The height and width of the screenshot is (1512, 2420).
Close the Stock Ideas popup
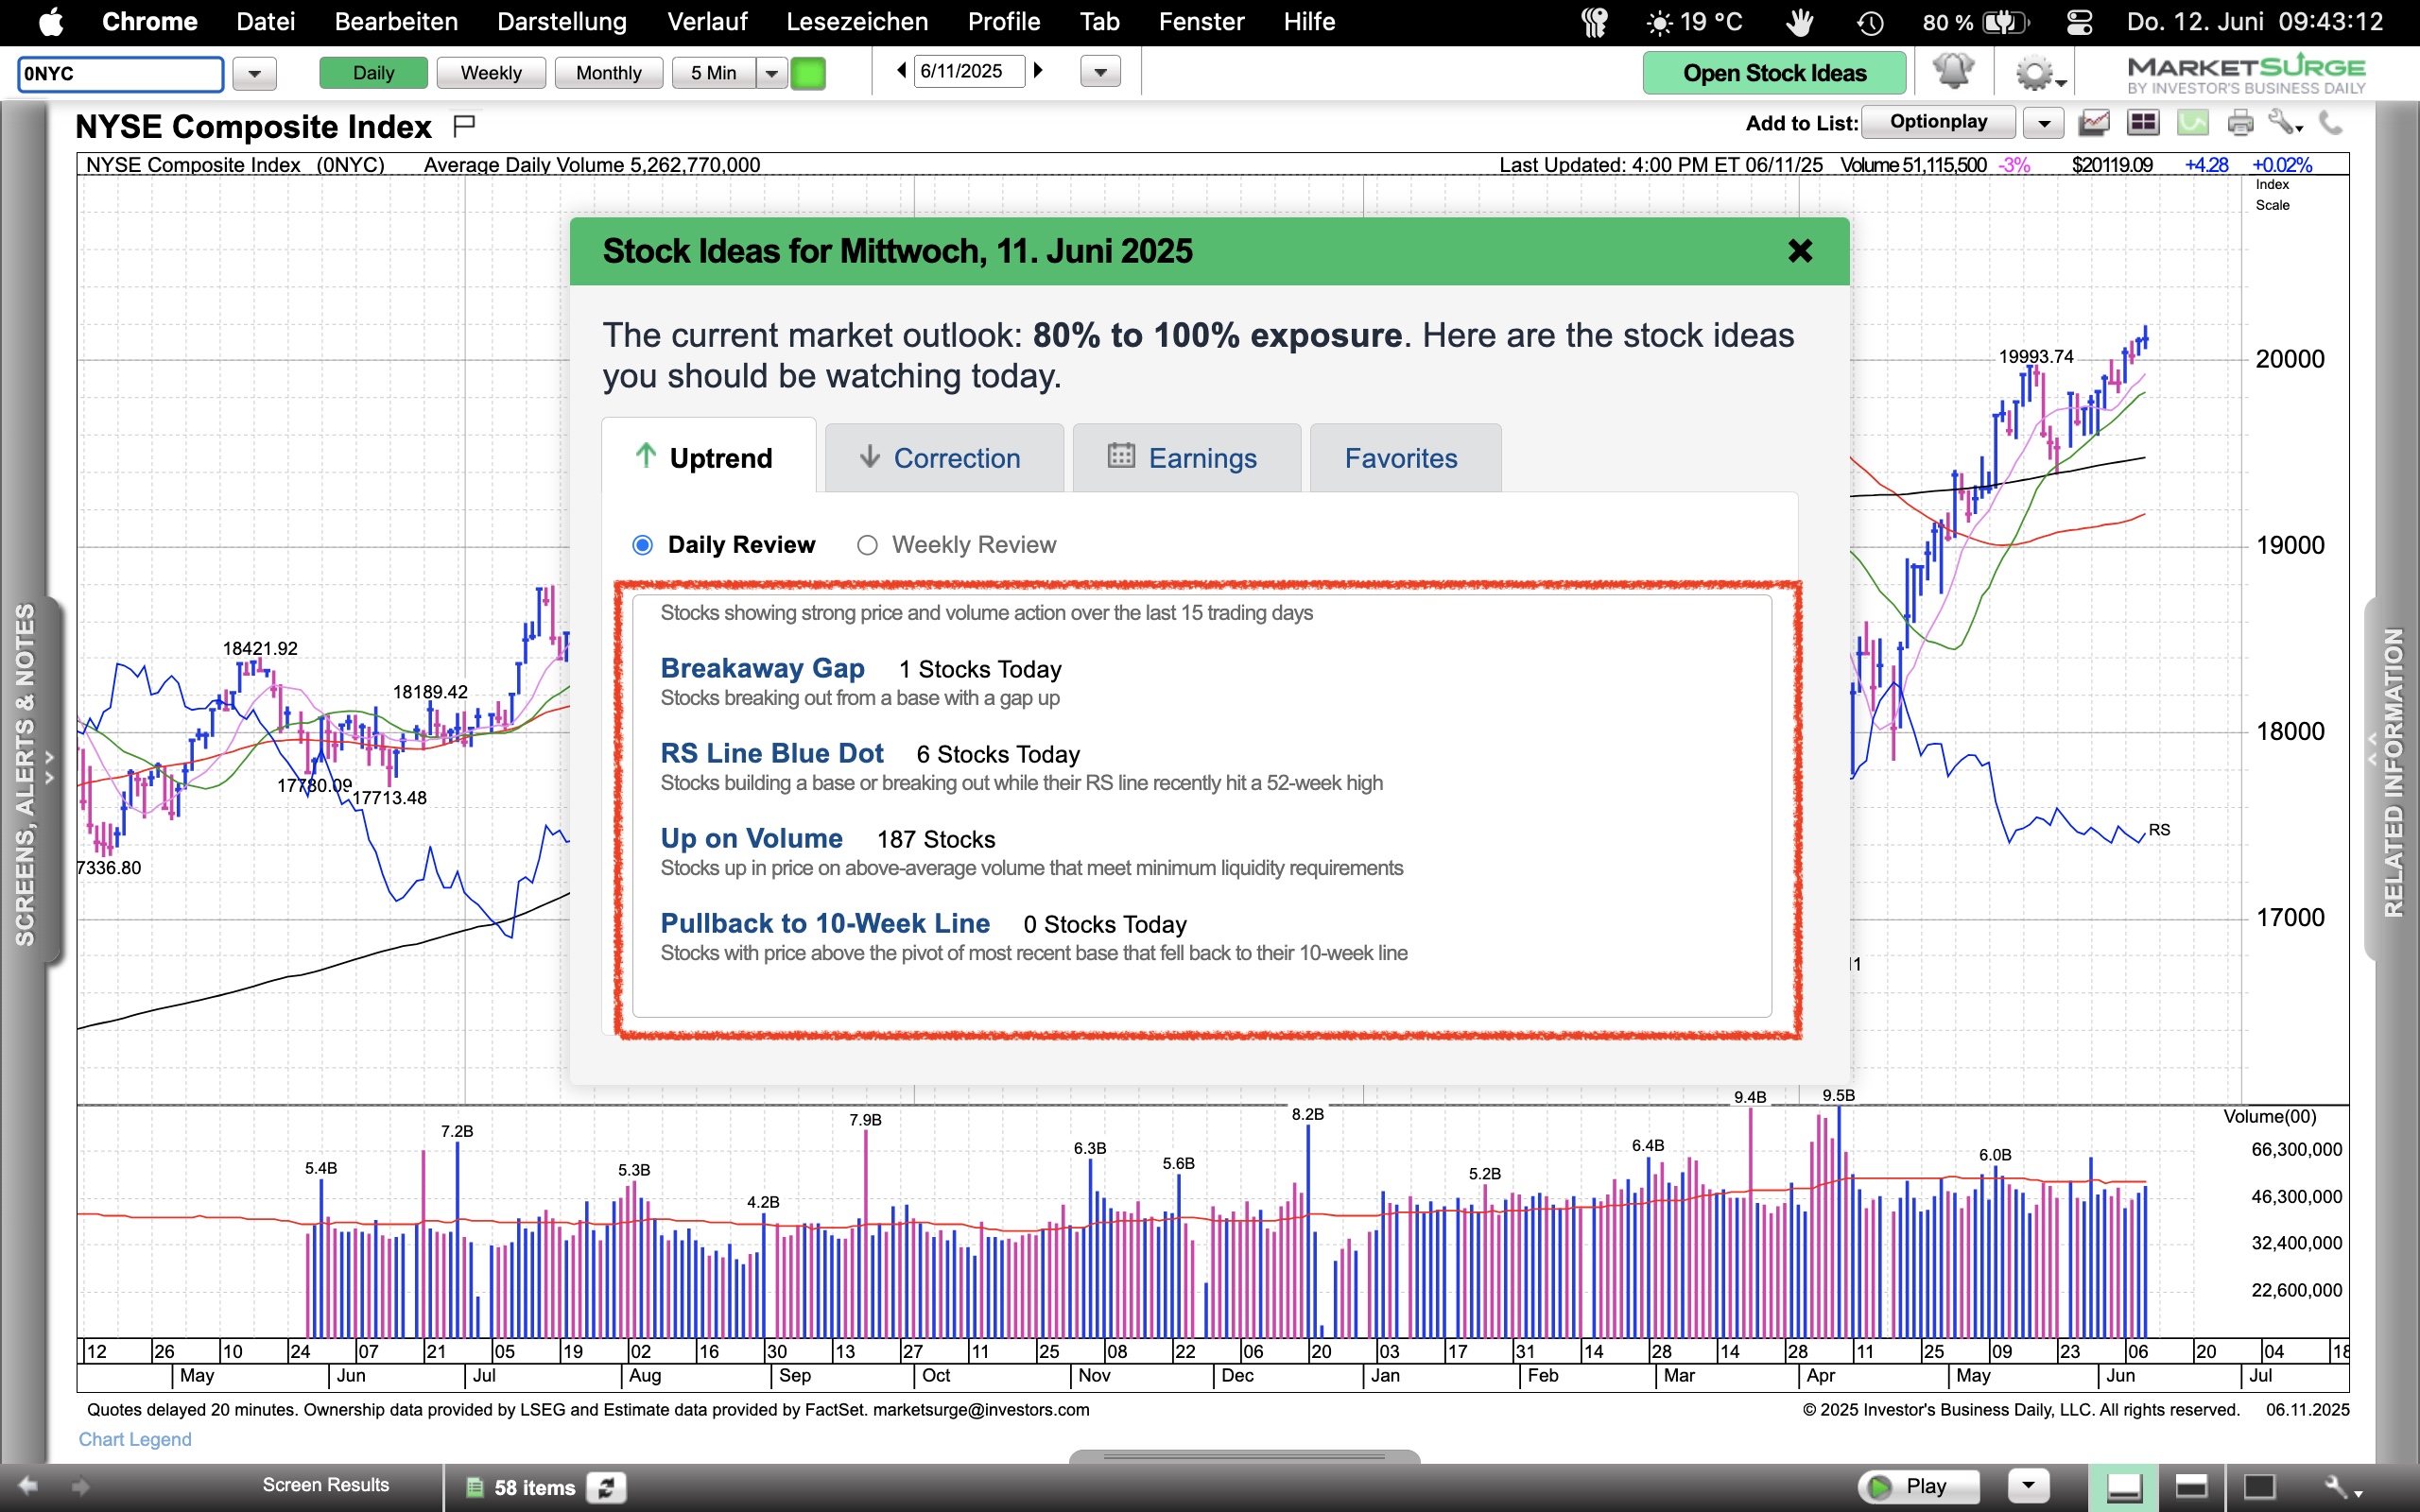(1800, 251)
